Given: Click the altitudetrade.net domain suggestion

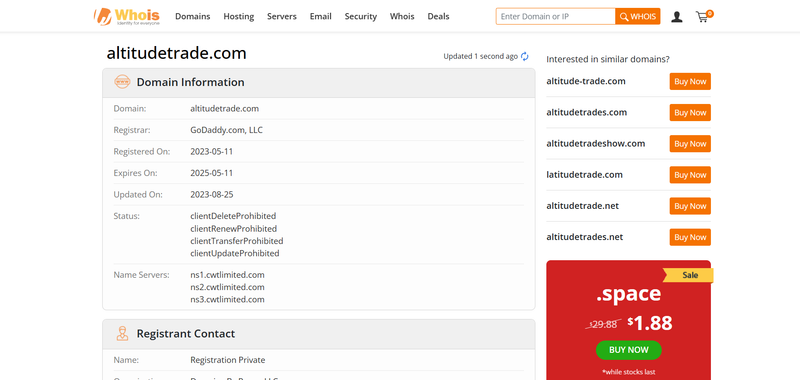Looking at the screenshot, I should point(583,206).
